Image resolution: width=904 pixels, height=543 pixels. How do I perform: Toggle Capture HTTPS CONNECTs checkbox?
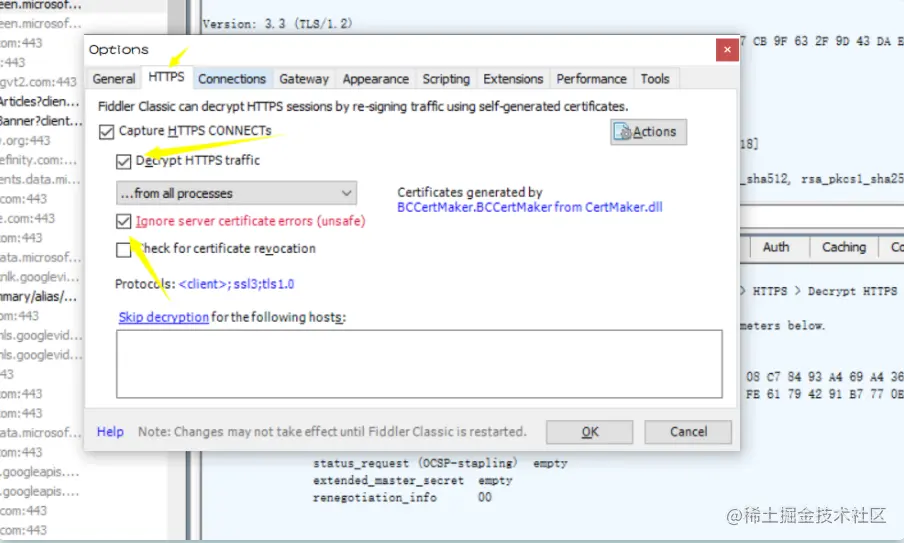point(107,131)
